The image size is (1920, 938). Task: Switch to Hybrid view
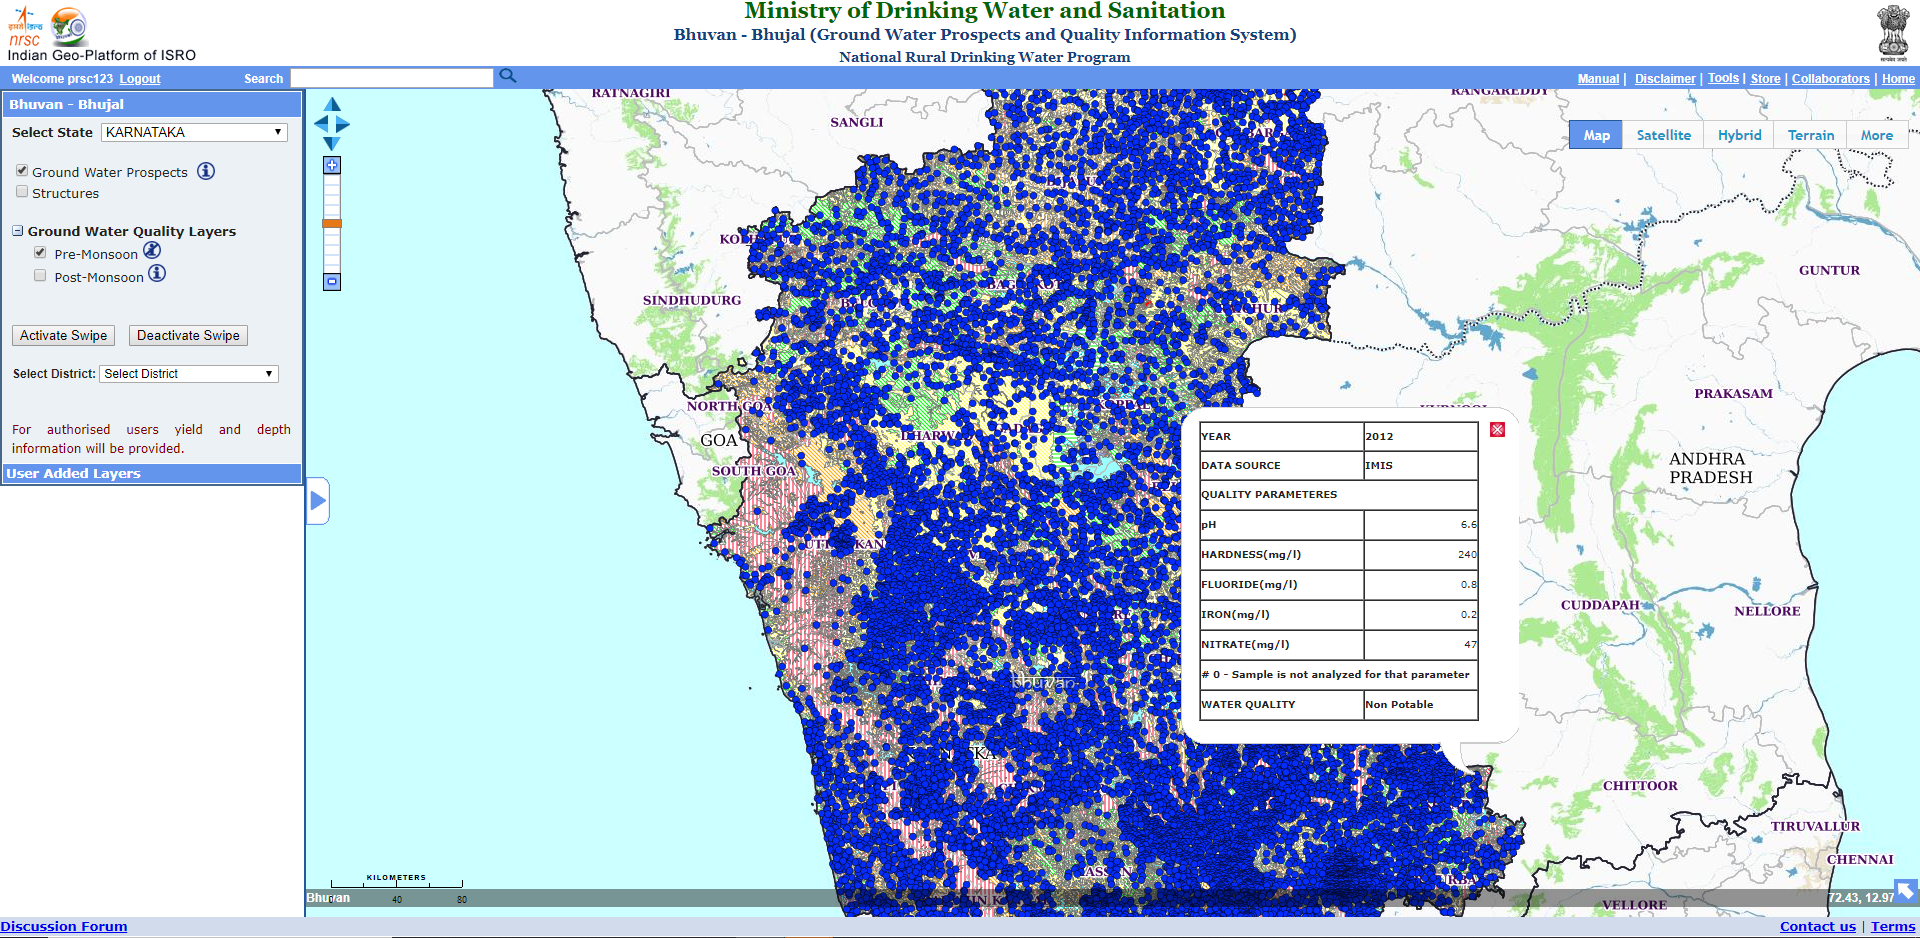(x=1740, y=135)
